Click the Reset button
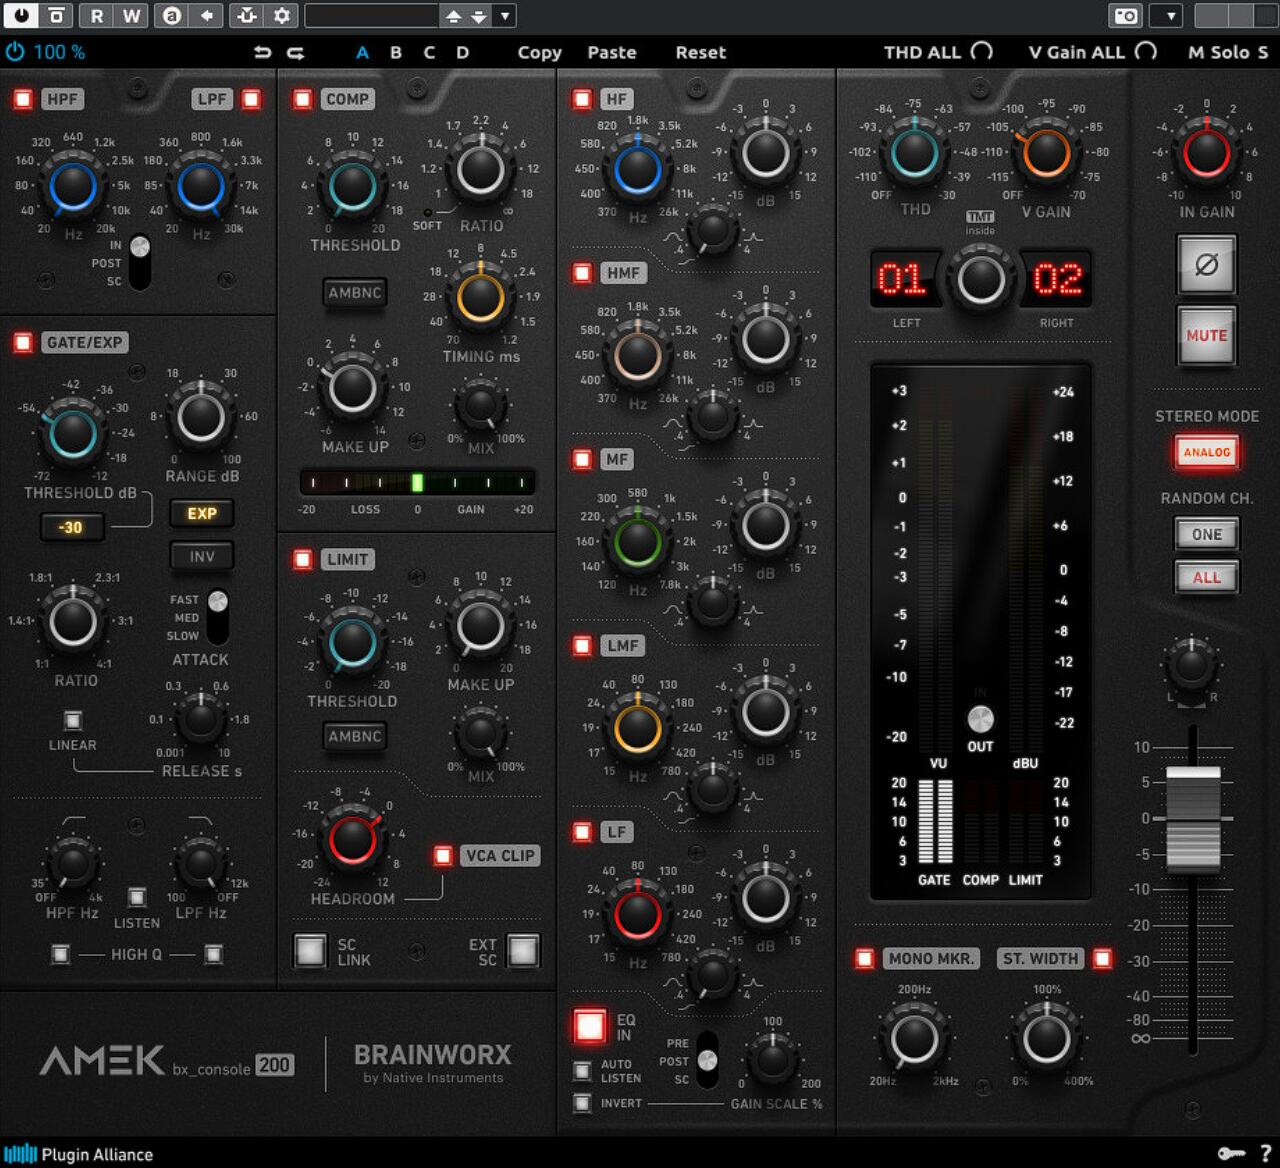This screenshot has height=1168, width=1280. (700, 52)
